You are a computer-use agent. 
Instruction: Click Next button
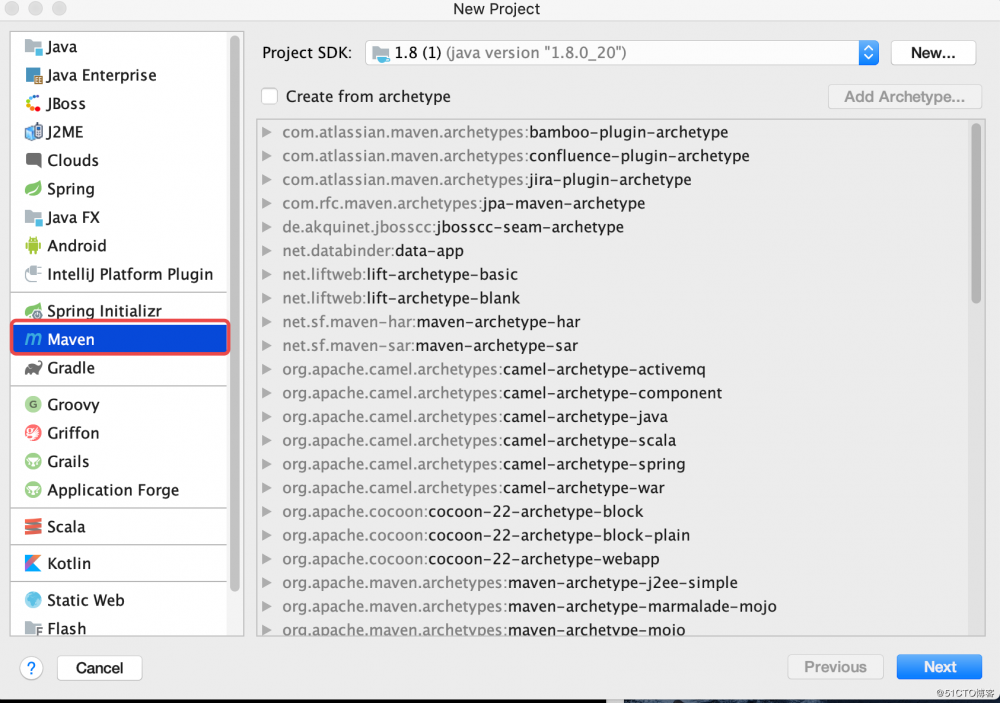[x=939, y=667]
